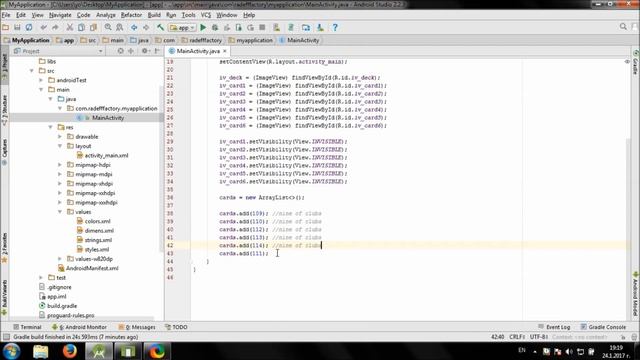Open the TODO tool window

coord(176,327)
